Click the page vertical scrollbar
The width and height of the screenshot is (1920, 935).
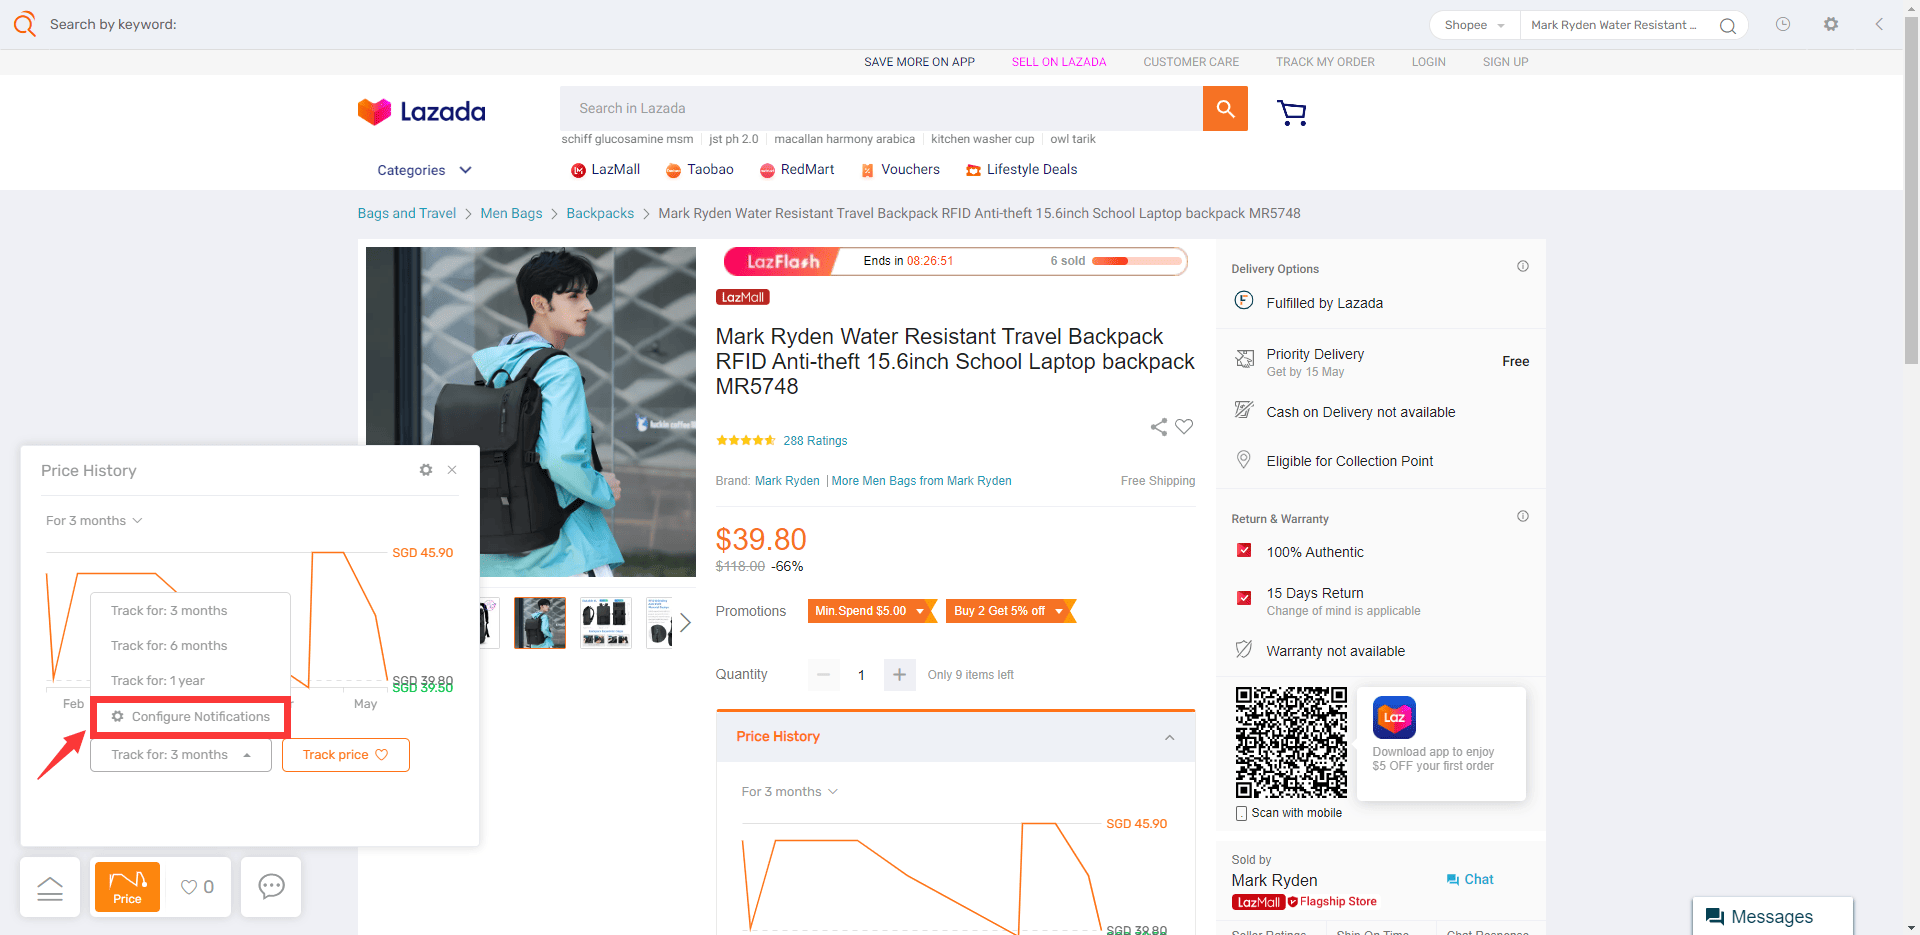(x=1911, y=190)
